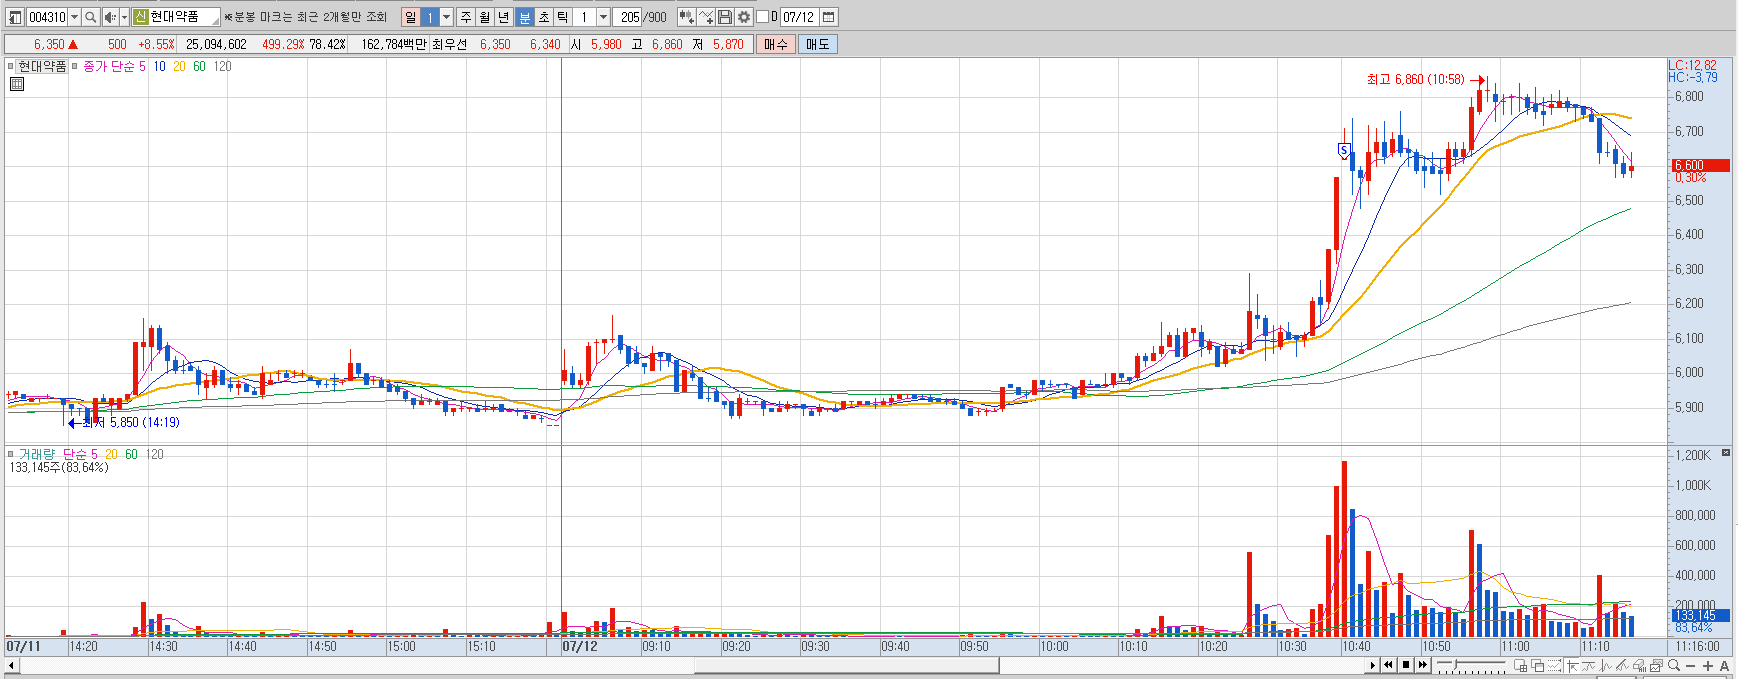Toggle minute (분) chart period
This screenshot has width=1738, height=679.
524,17
